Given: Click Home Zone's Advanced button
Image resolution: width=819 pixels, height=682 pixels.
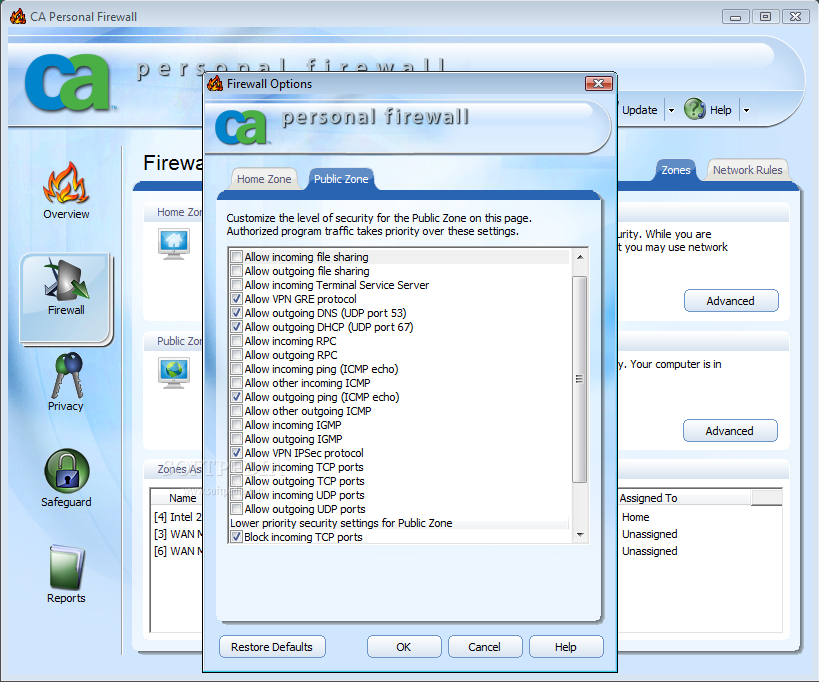Looking at the screenshot, I should [x=731, y=301].
